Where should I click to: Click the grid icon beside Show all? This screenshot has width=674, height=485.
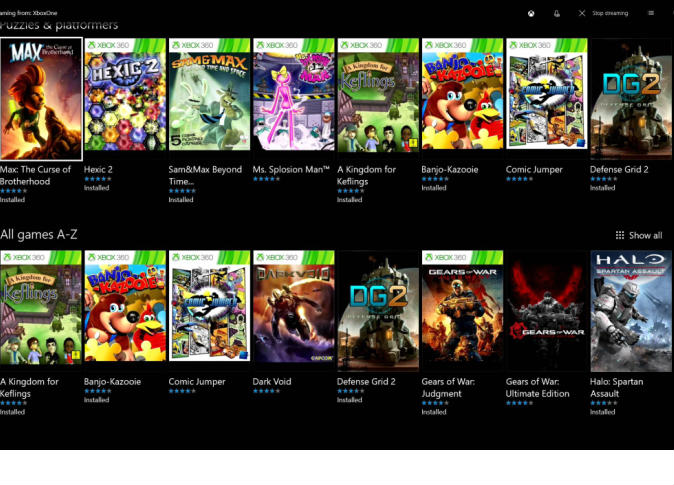click(620, 236)
